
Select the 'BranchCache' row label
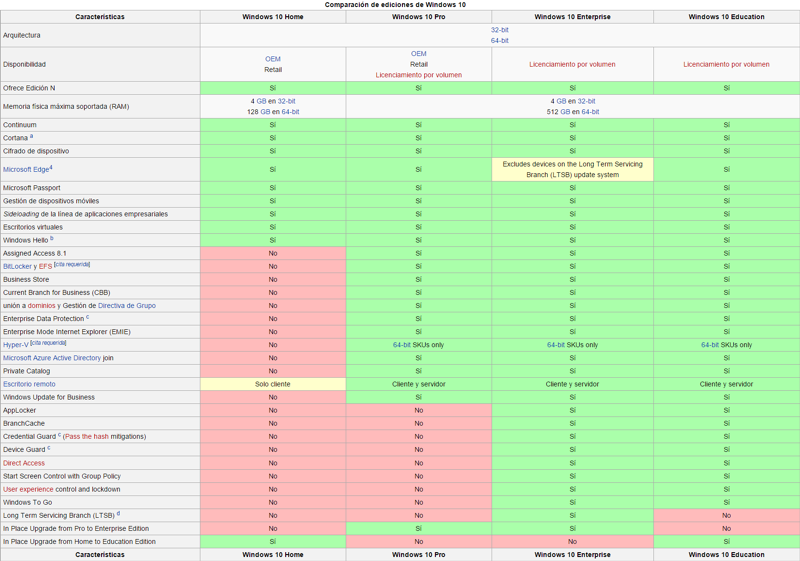pyautogui.click(x=24, y=424)
